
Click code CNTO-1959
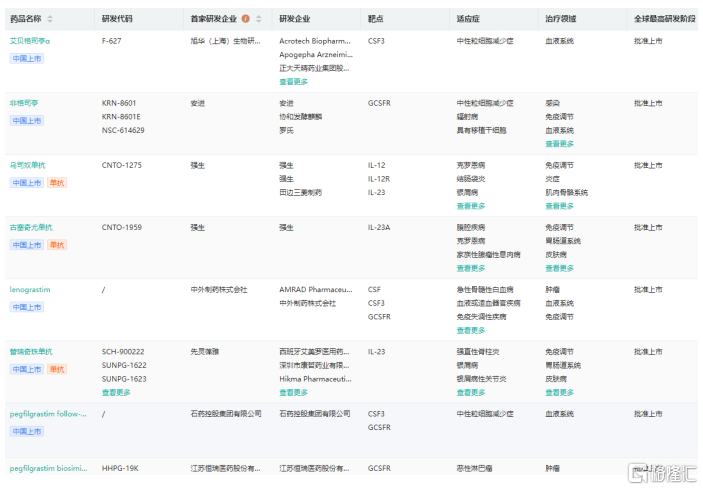[122, 228]
